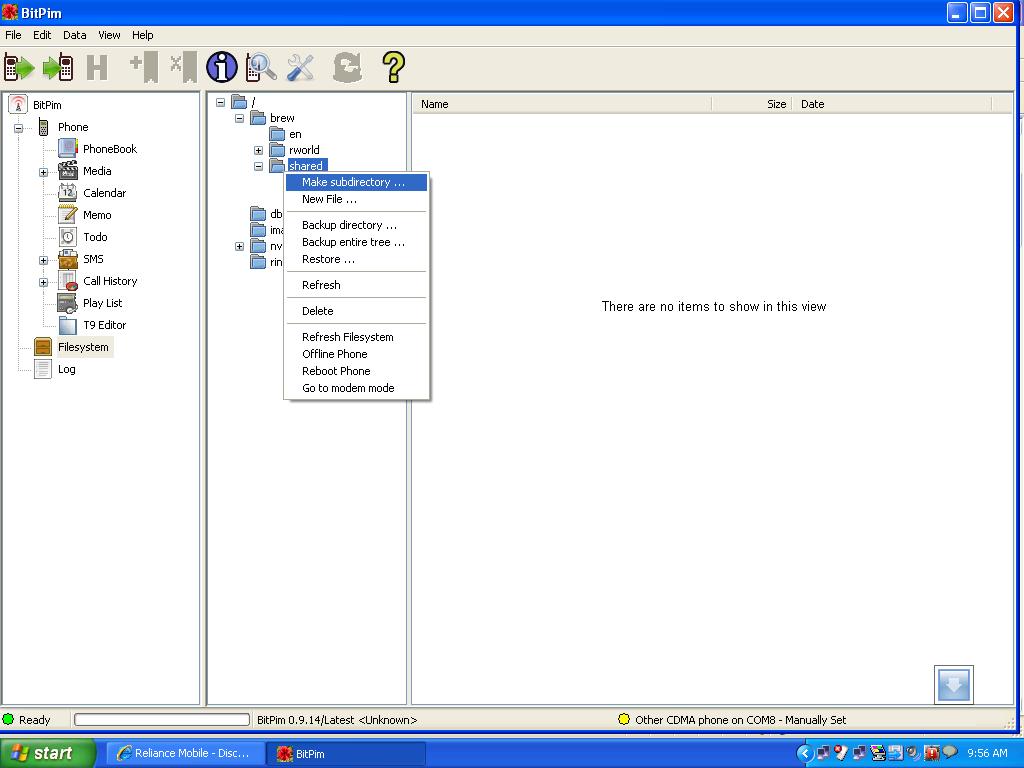Open the View menu
Image resolution: width=1024 pixels, height=768 pixels.
pyautogui.click(x=109, y=35)
